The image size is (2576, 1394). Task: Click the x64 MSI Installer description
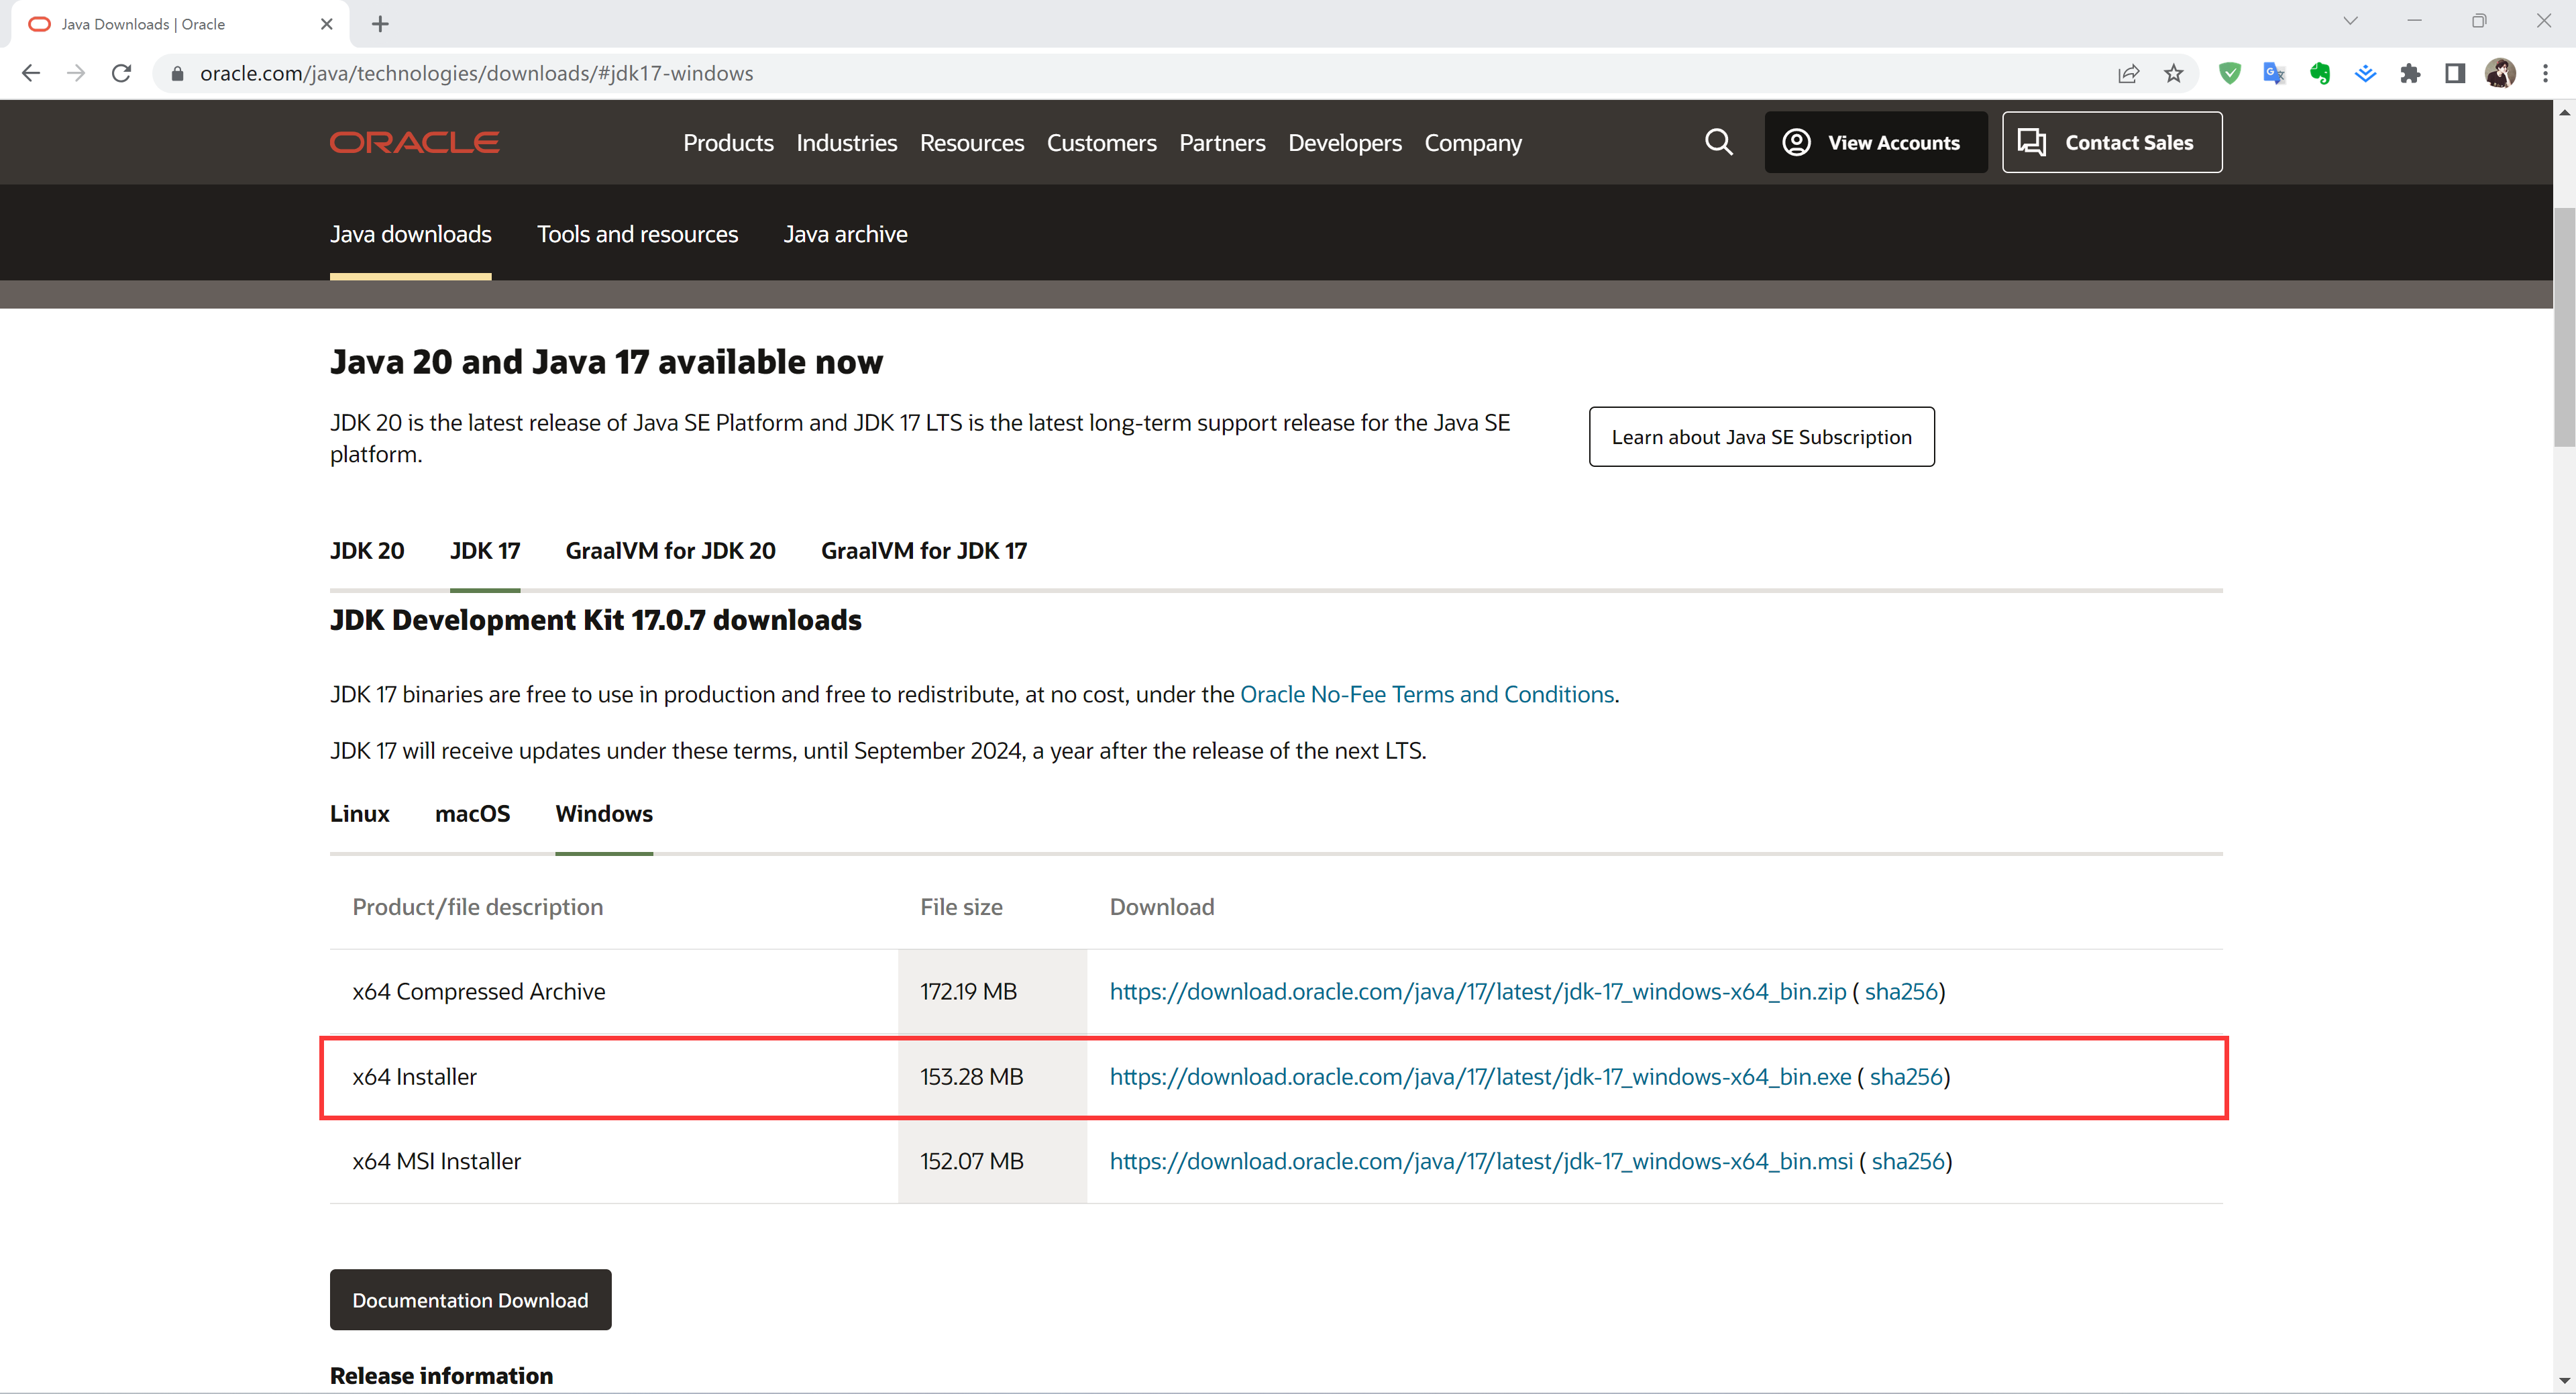click(x=436, y=1161)
